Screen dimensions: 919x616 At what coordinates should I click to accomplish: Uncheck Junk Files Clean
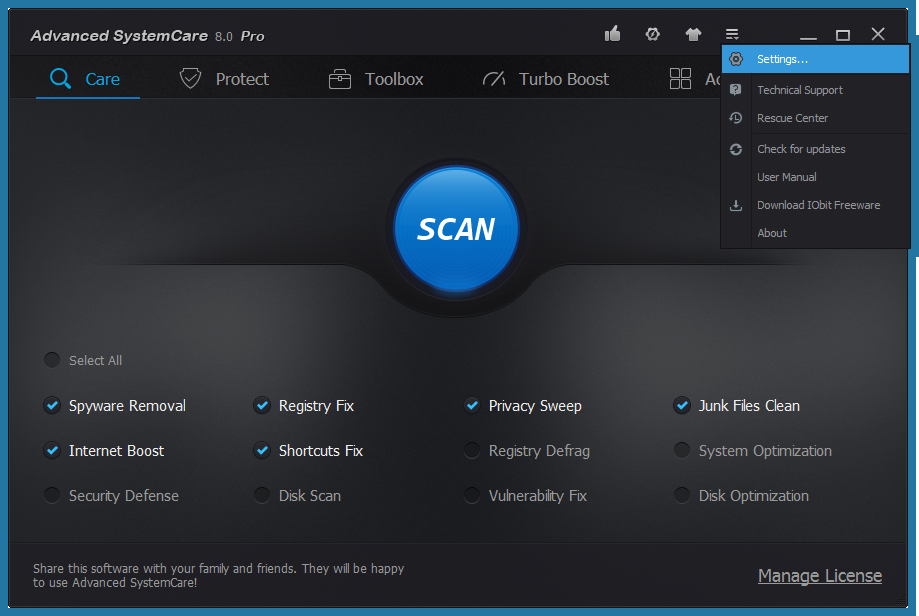pyautogui.click(x=682, y=405)
